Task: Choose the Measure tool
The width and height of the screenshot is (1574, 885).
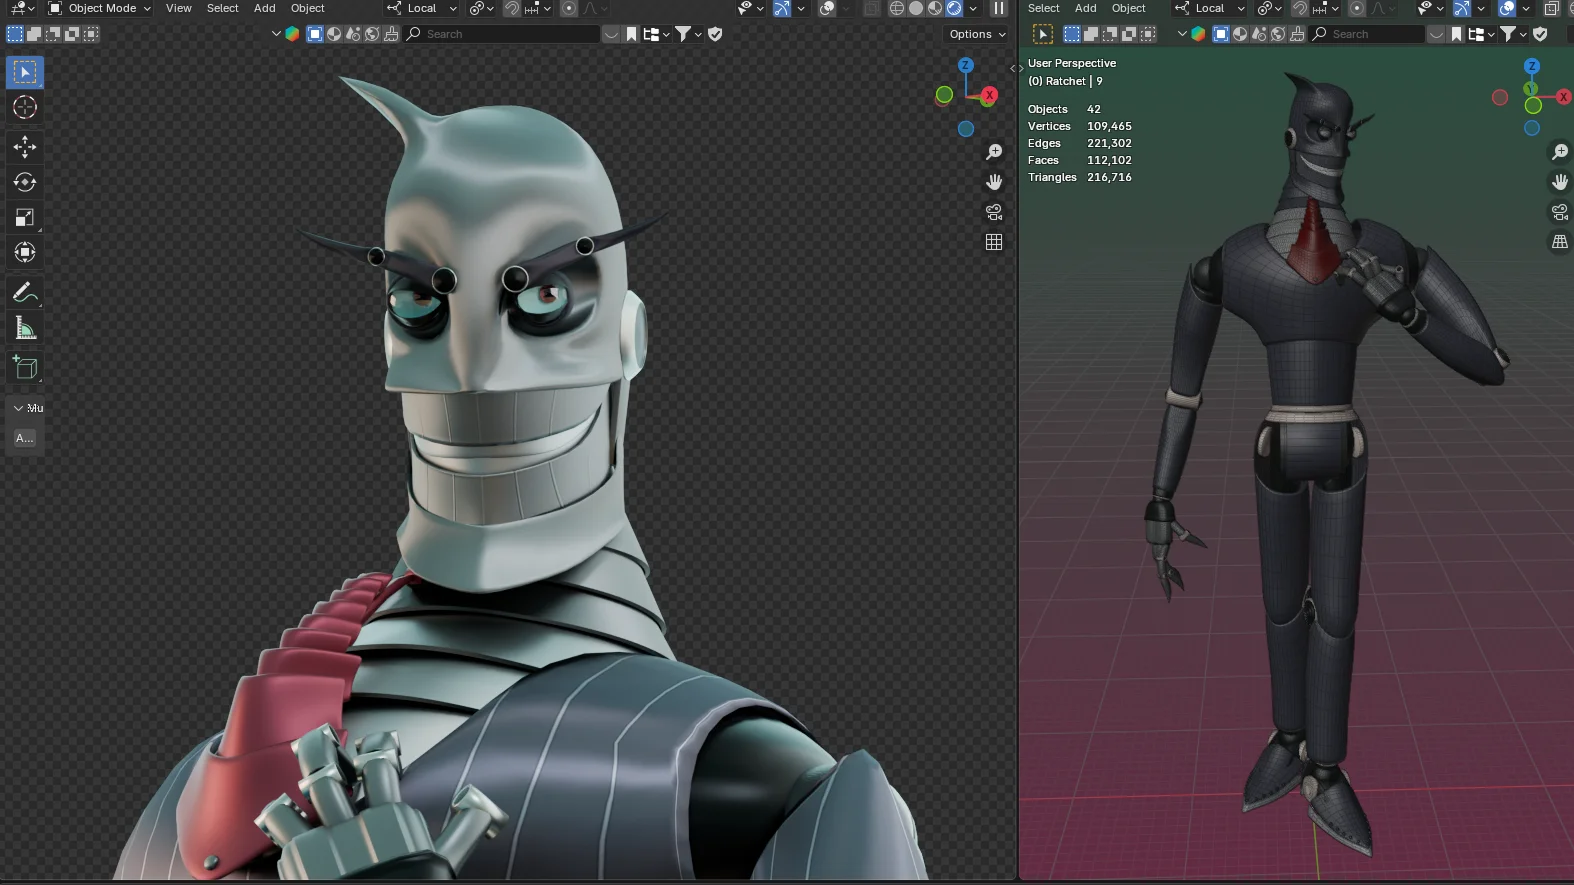Action: point(25,329)
